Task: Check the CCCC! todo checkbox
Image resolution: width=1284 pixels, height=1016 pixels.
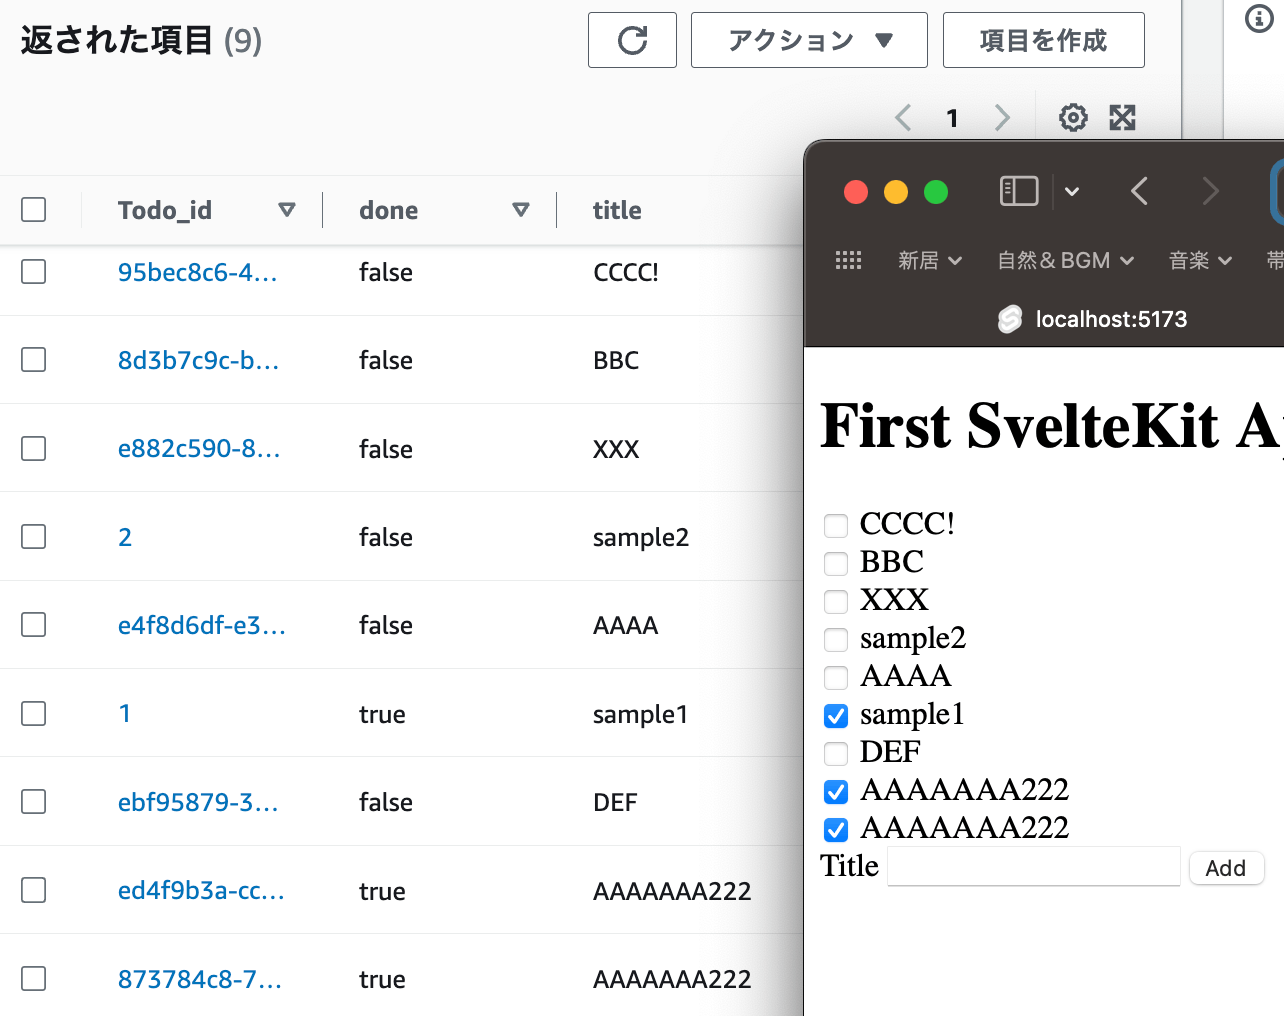Action: 835,525
